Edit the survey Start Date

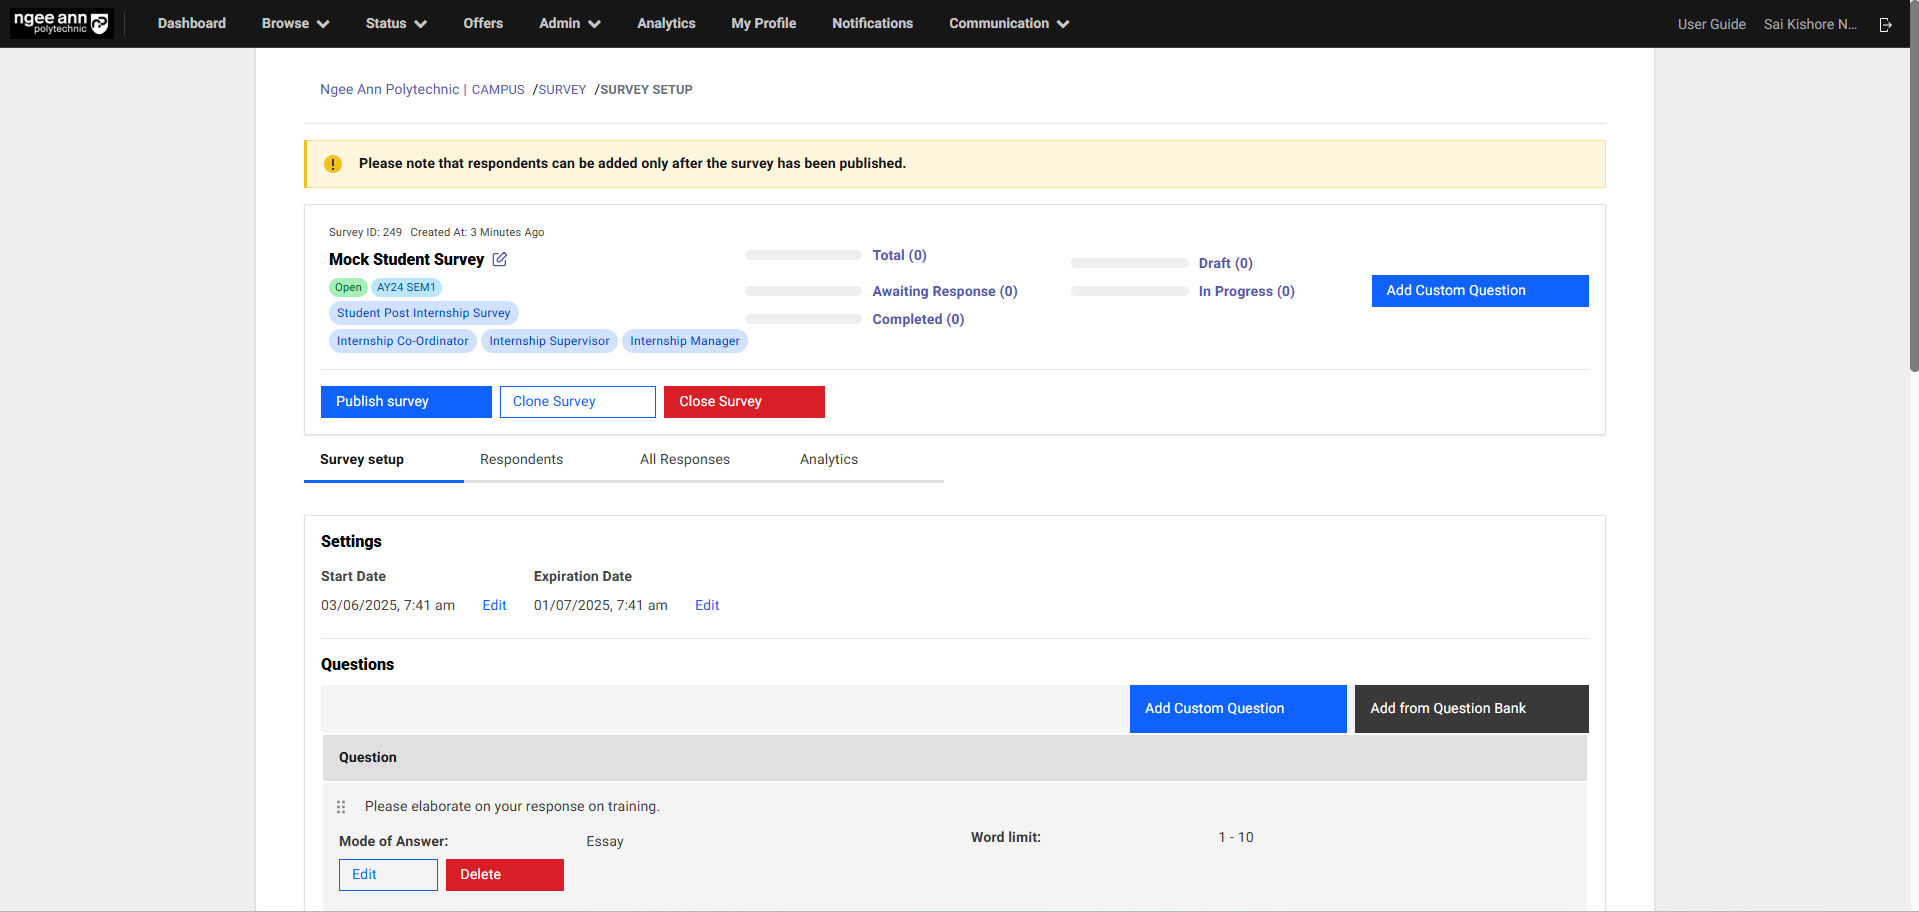tap(494, 605)
